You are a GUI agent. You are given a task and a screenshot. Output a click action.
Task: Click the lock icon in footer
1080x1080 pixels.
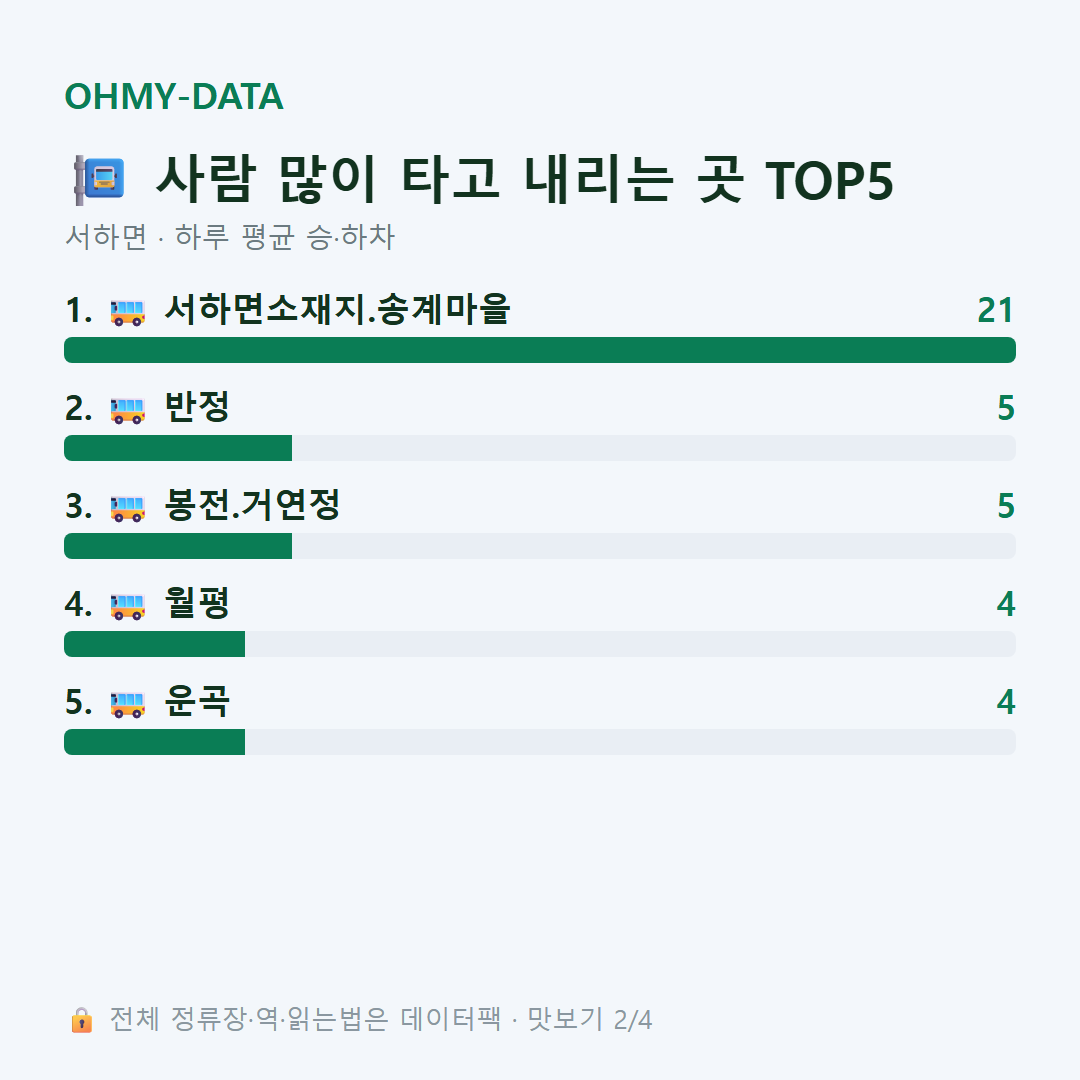click(82, 1020)
